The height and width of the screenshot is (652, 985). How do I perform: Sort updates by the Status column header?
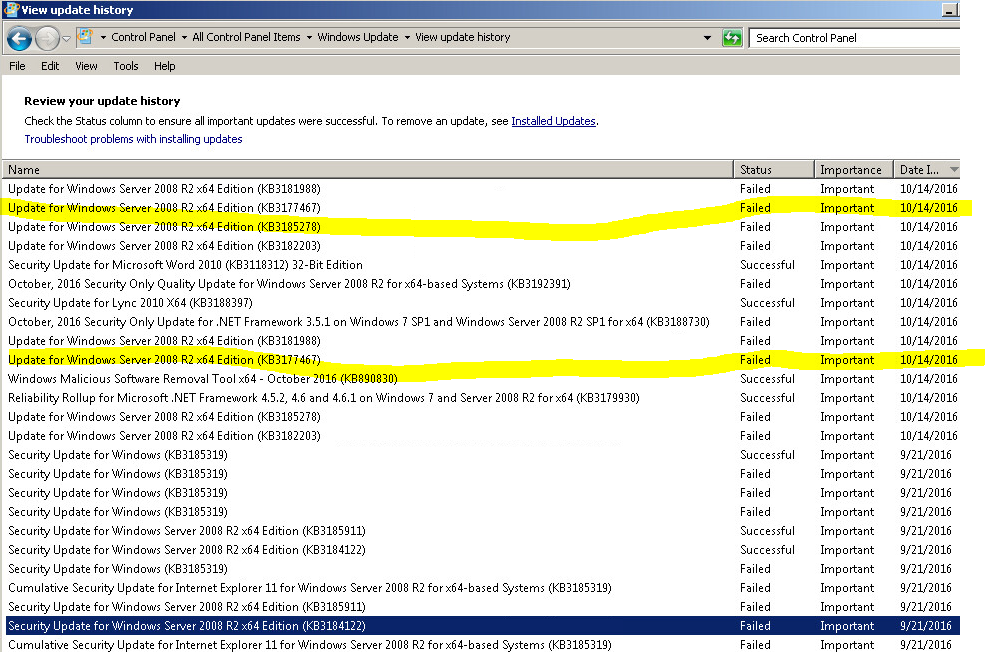click(x=773, y=169)
